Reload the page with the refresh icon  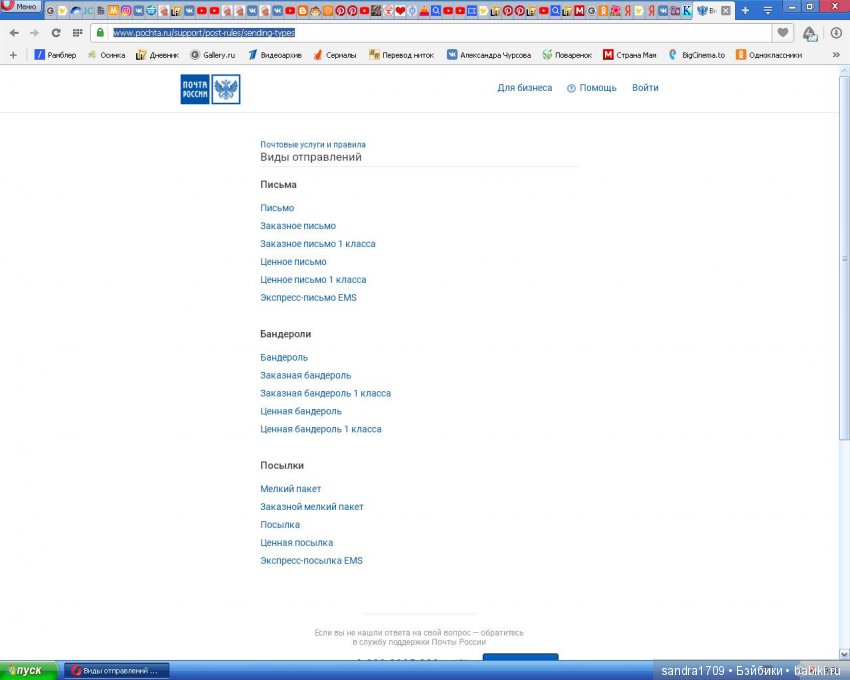point(57,32)
